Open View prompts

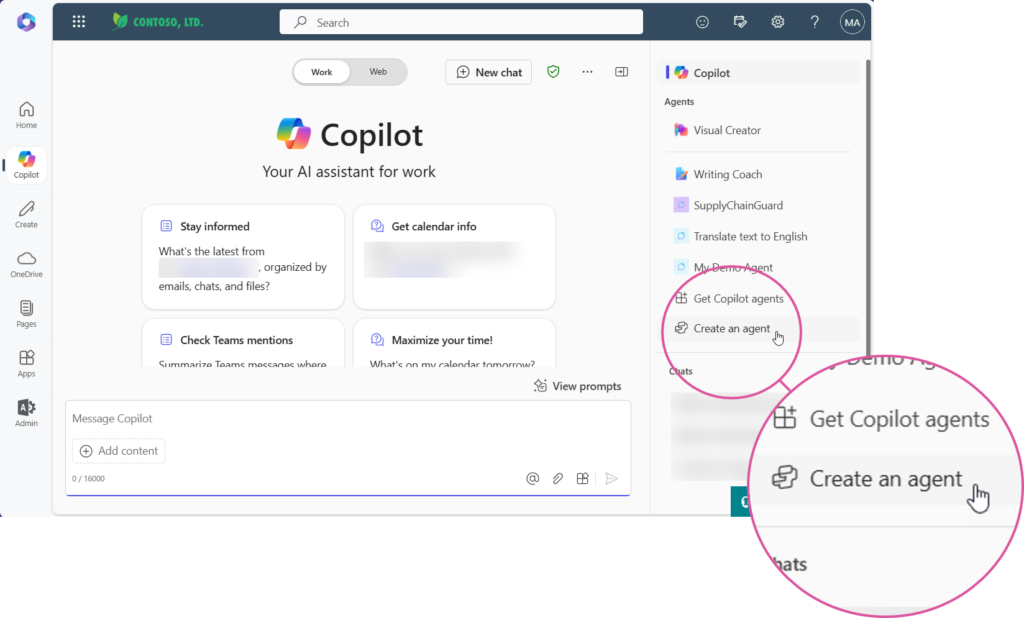coord(577,386)
